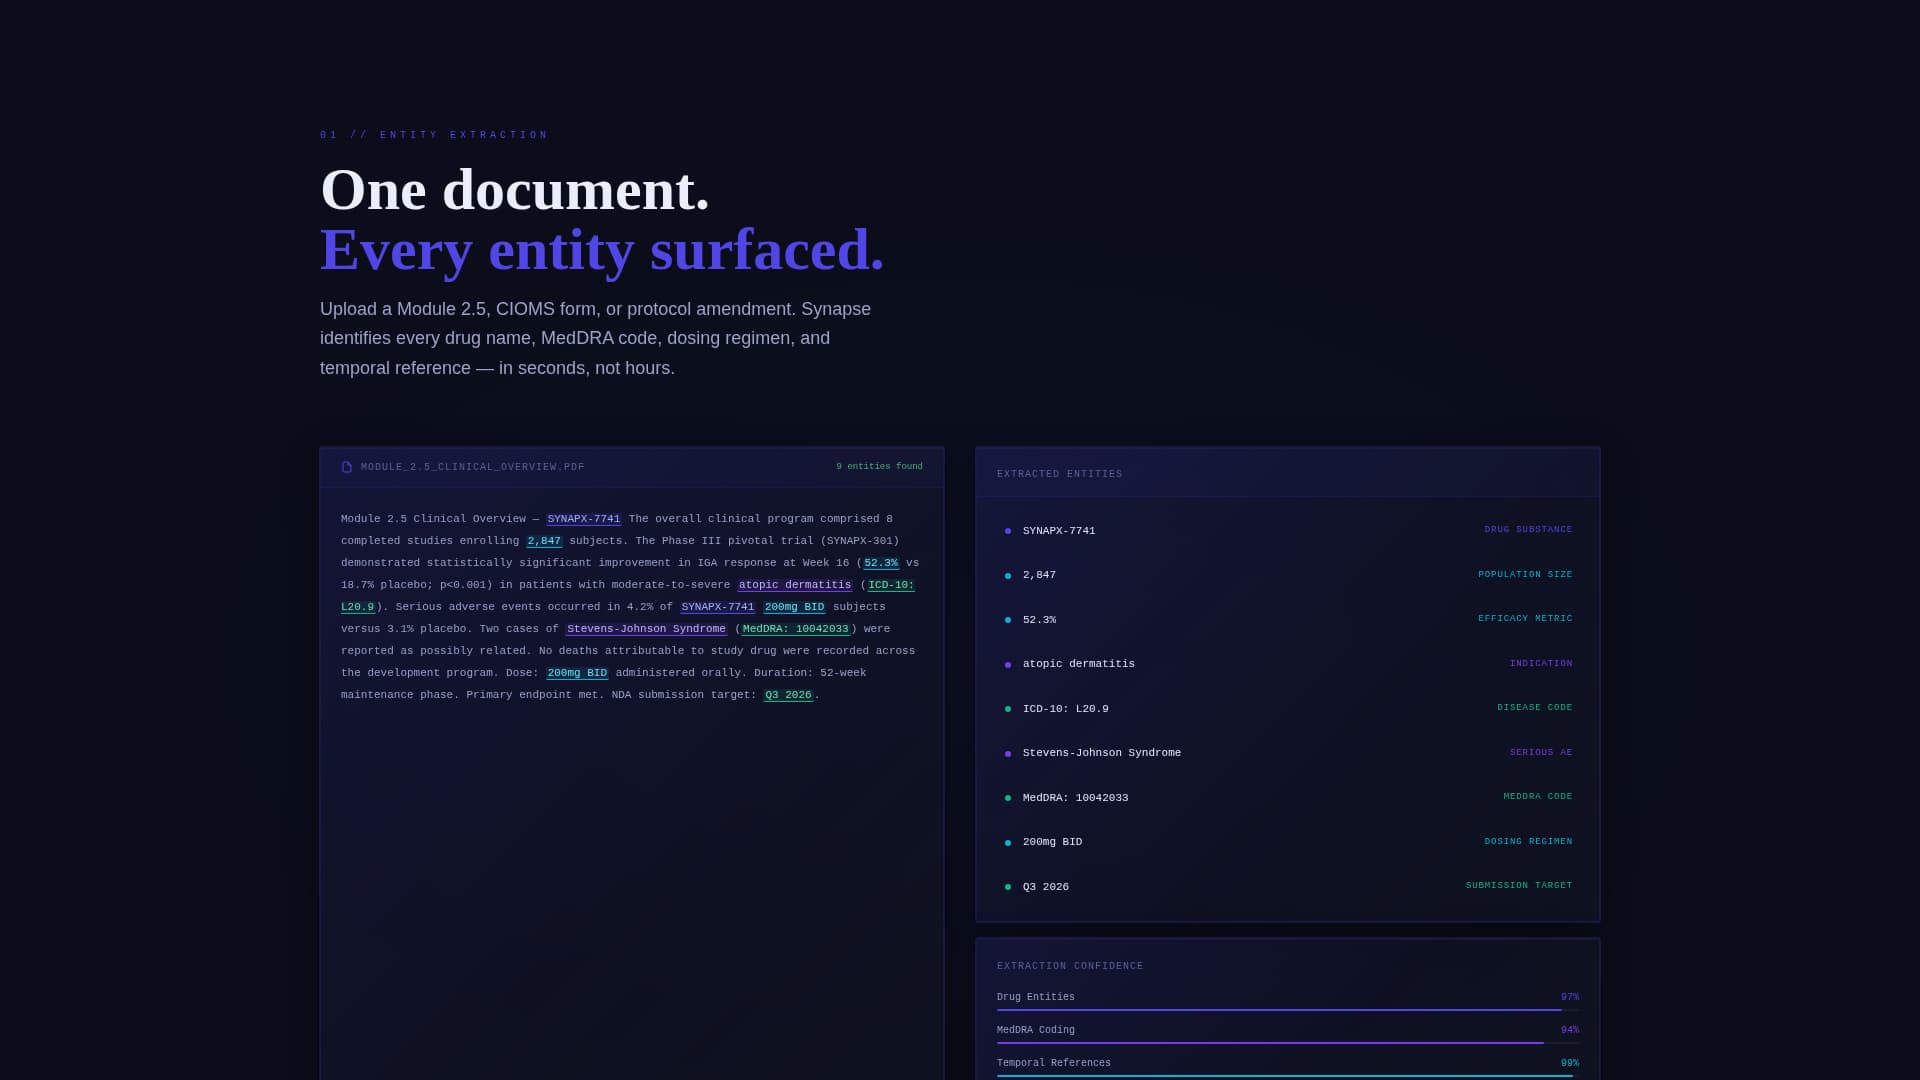Click the 94% value for MedDRA Coding
Screen dimensions: 1920x1080
point(1570,1030)
